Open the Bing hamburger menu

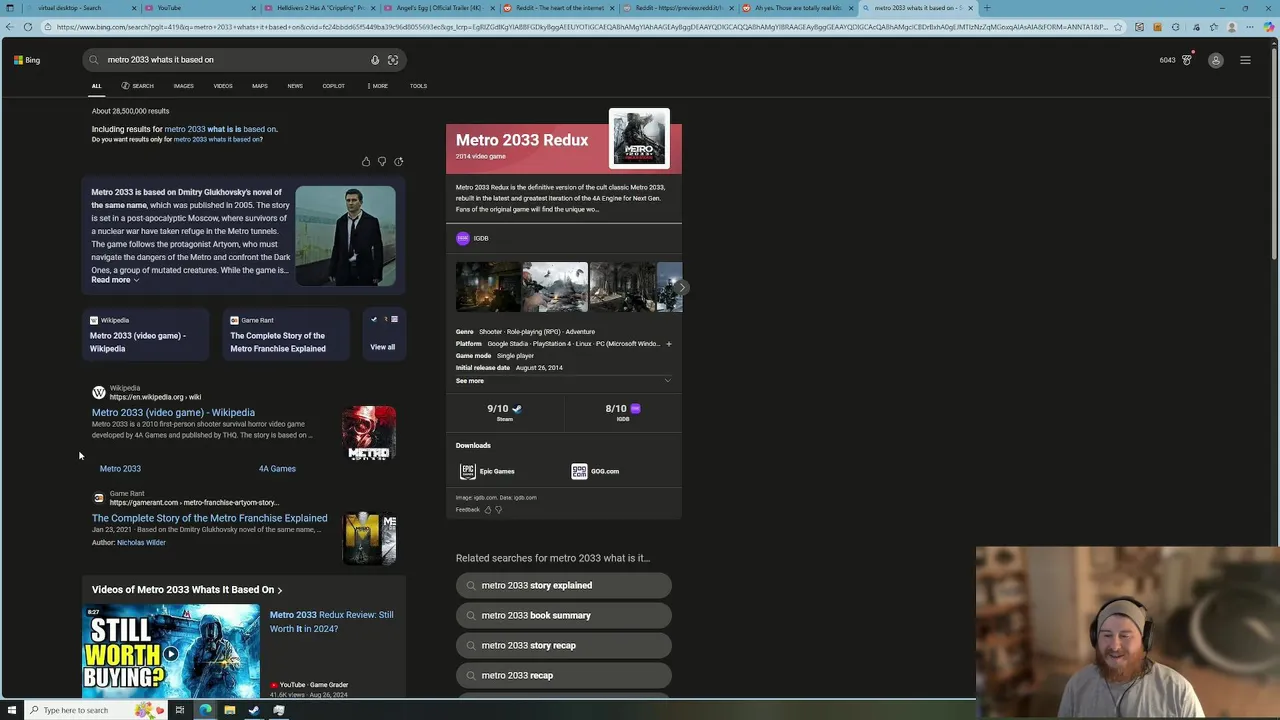[1245, 60]
